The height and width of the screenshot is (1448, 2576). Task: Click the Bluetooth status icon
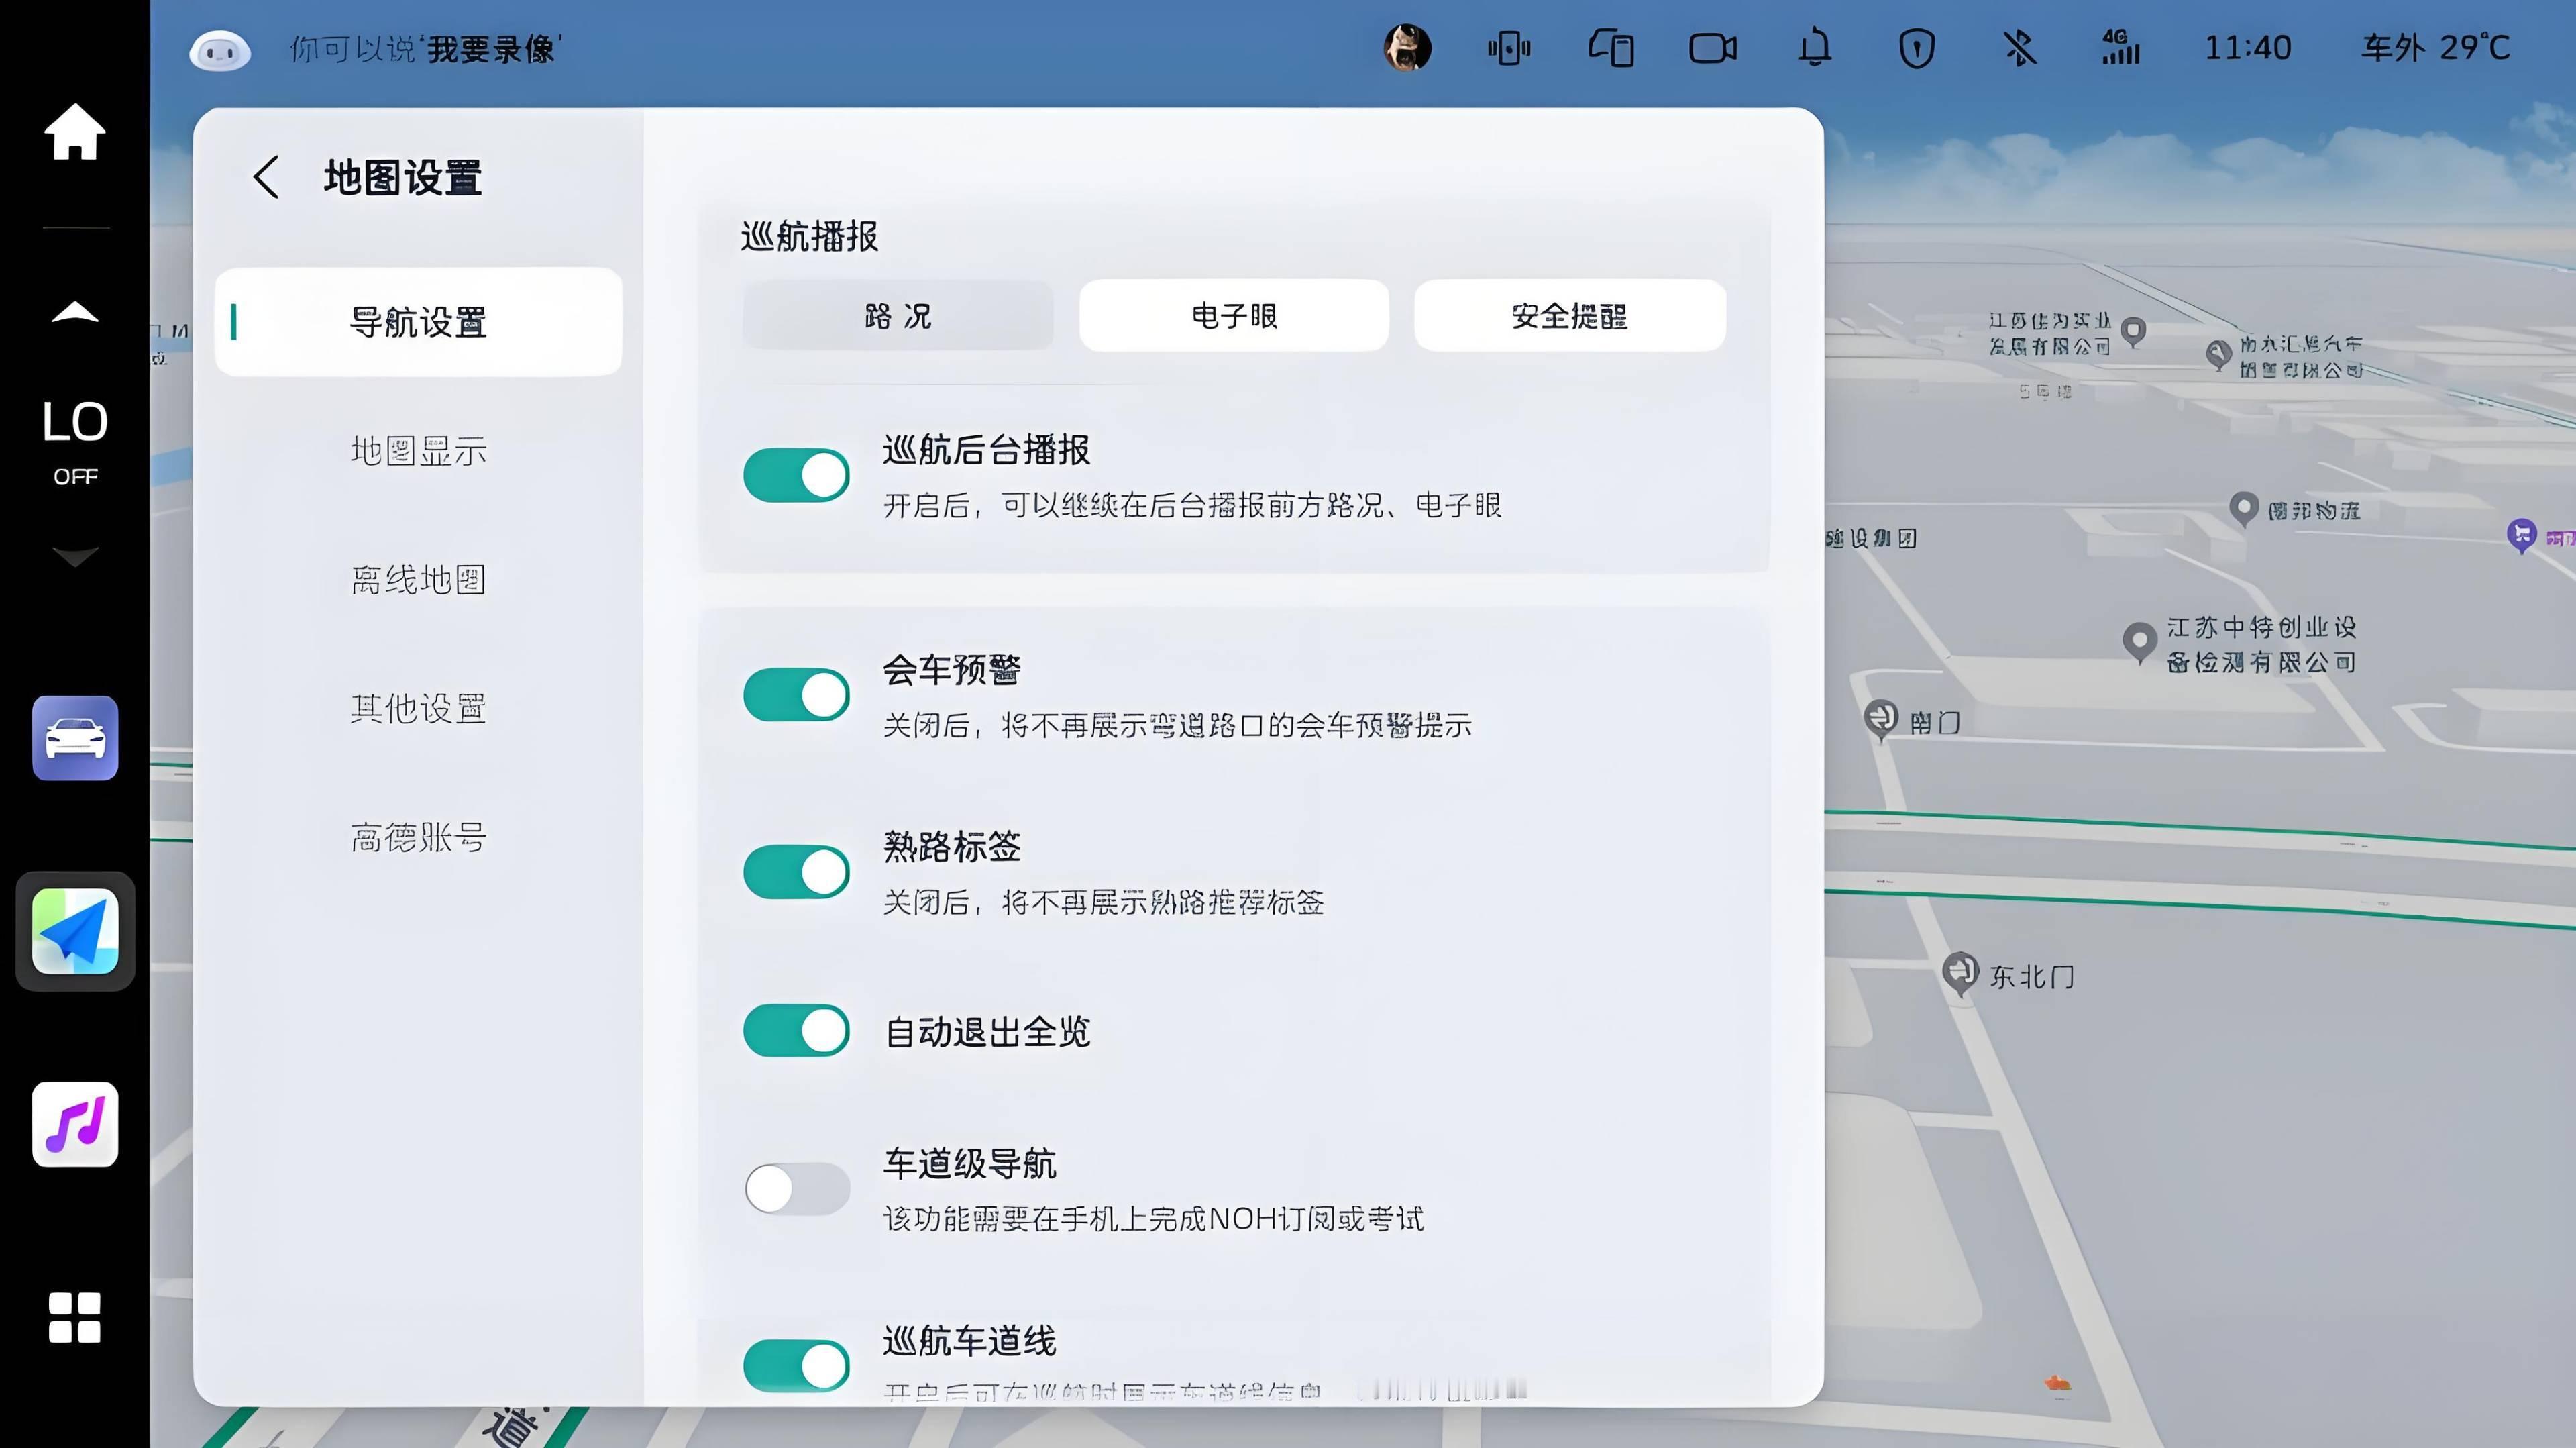(2019, 48)
